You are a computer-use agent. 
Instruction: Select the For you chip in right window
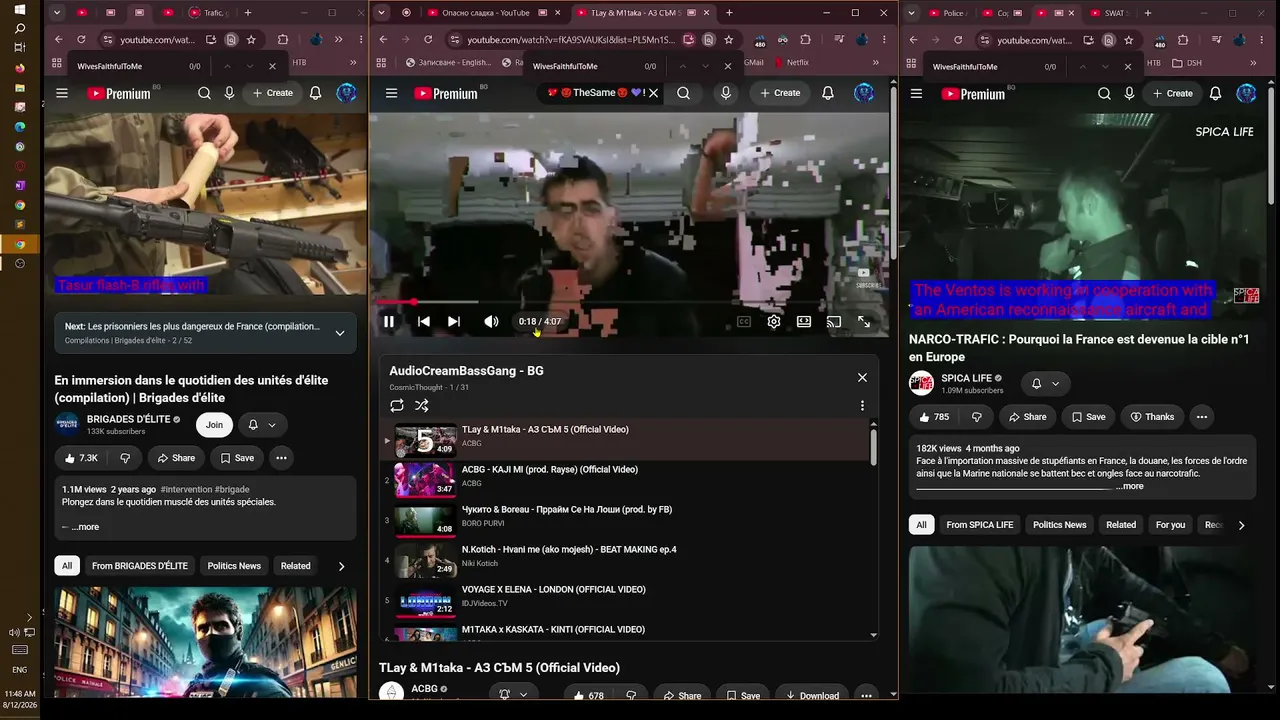click(1170, 525)
